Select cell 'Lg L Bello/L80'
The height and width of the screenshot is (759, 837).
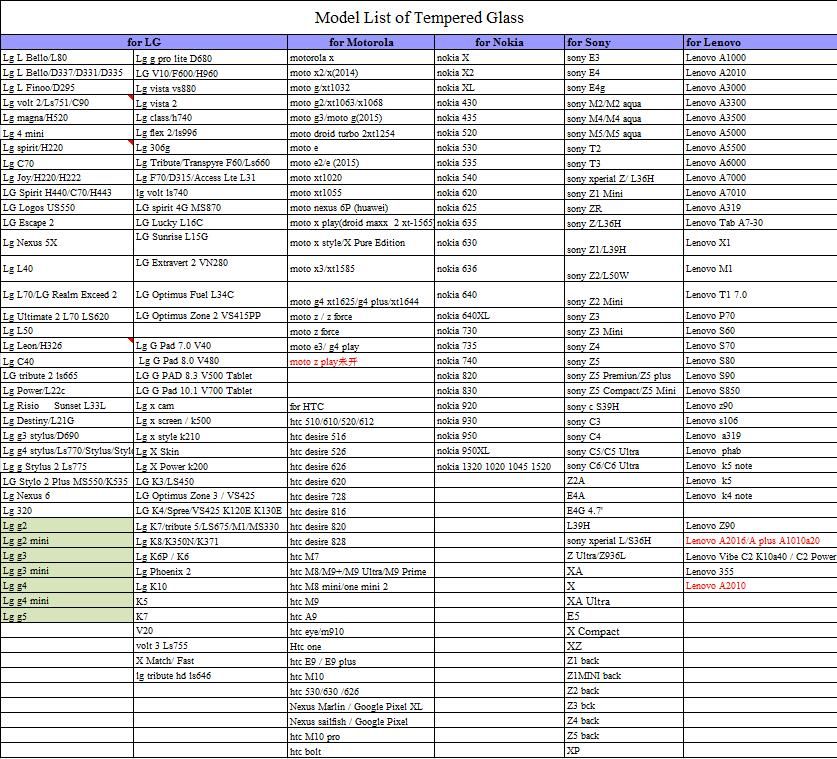point(67,58)
